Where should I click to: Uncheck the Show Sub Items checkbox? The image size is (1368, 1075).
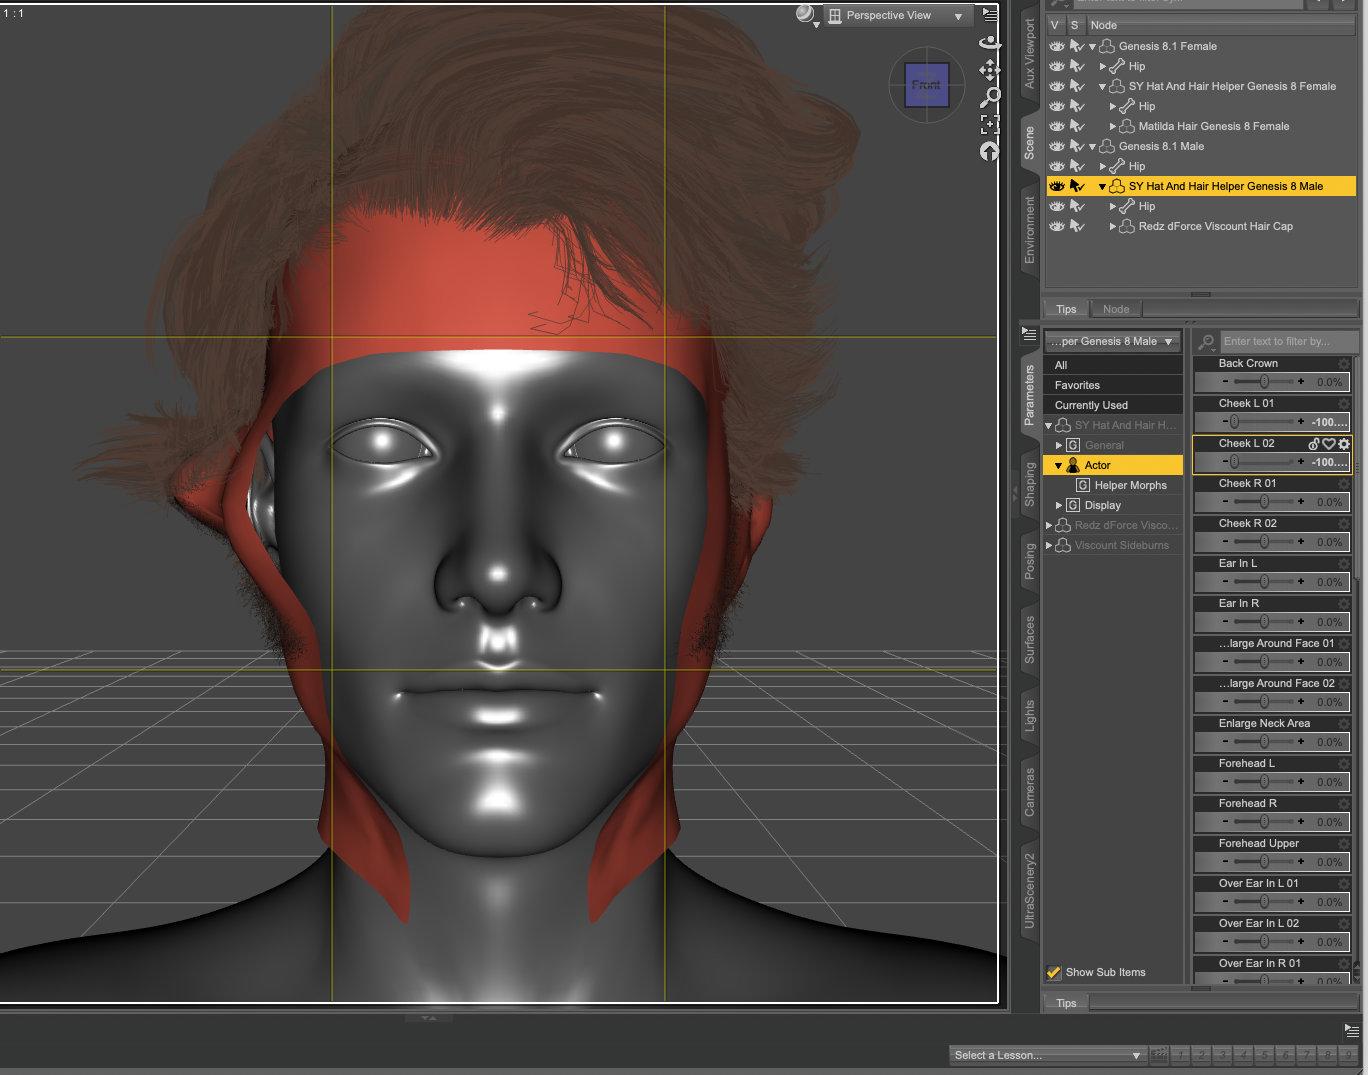(x=1053, y=972)
